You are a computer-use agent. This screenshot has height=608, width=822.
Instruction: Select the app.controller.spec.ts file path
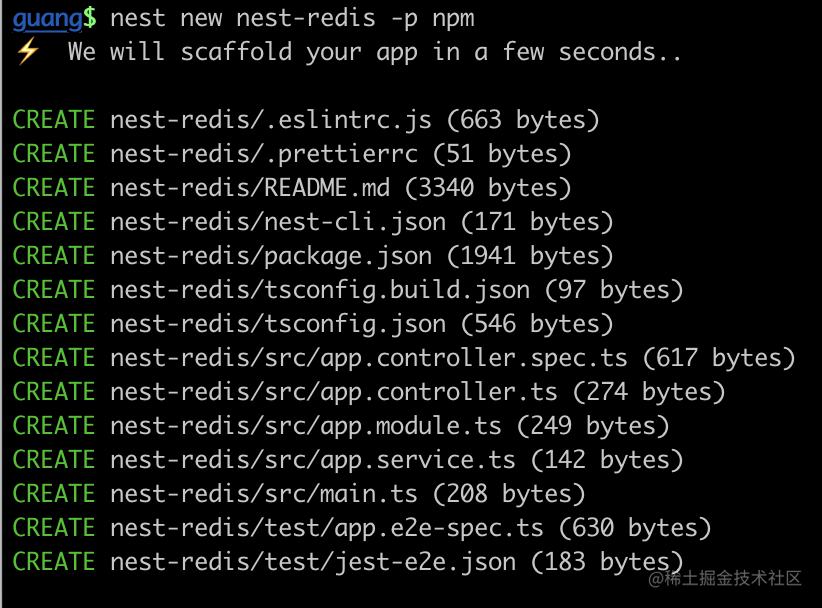369,358
